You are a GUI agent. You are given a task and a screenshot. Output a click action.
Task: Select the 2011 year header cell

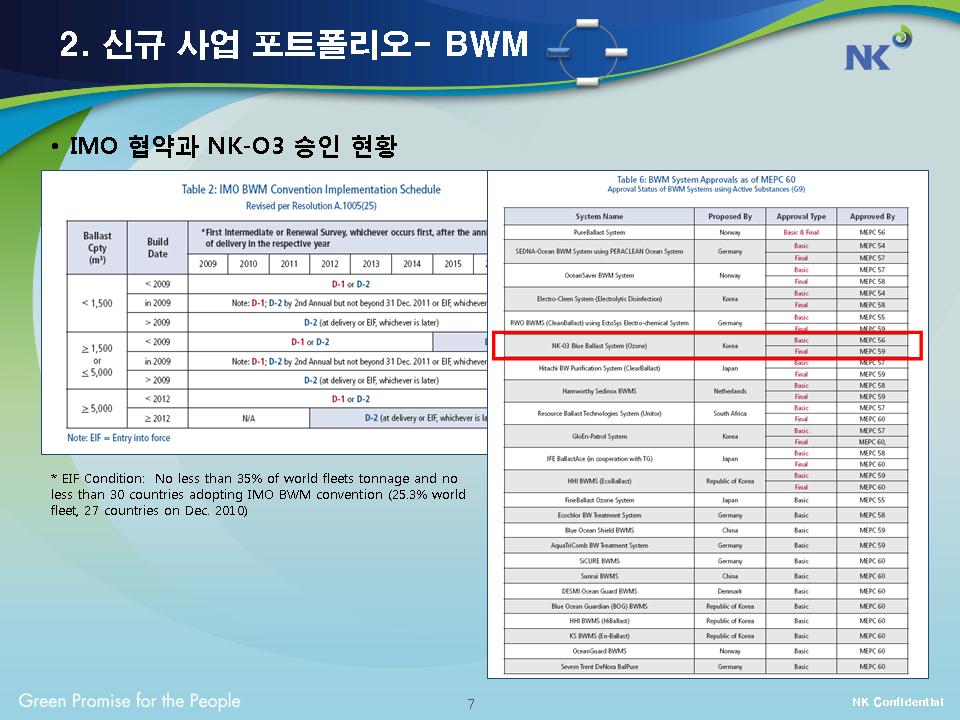(289, 264)
